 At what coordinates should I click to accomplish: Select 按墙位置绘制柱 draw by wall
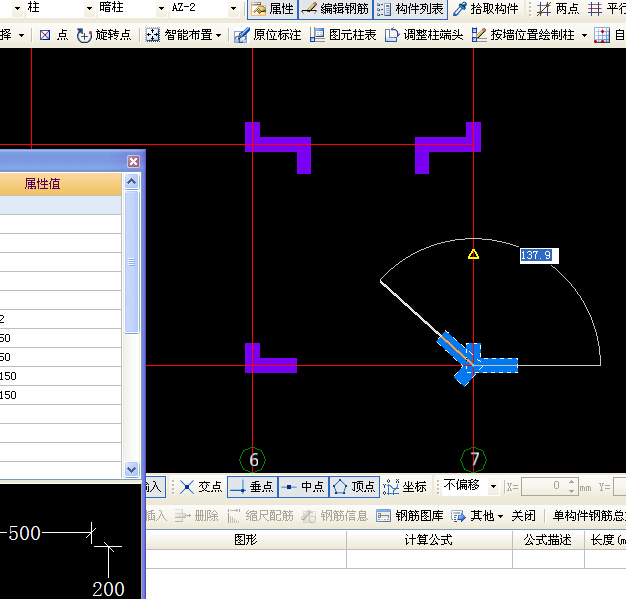[523, 35]
